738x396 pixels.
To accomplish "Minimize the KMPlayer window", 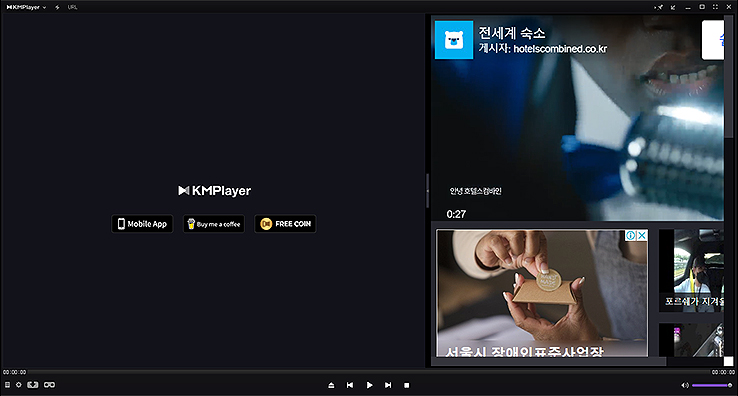I will coord(688,7).
